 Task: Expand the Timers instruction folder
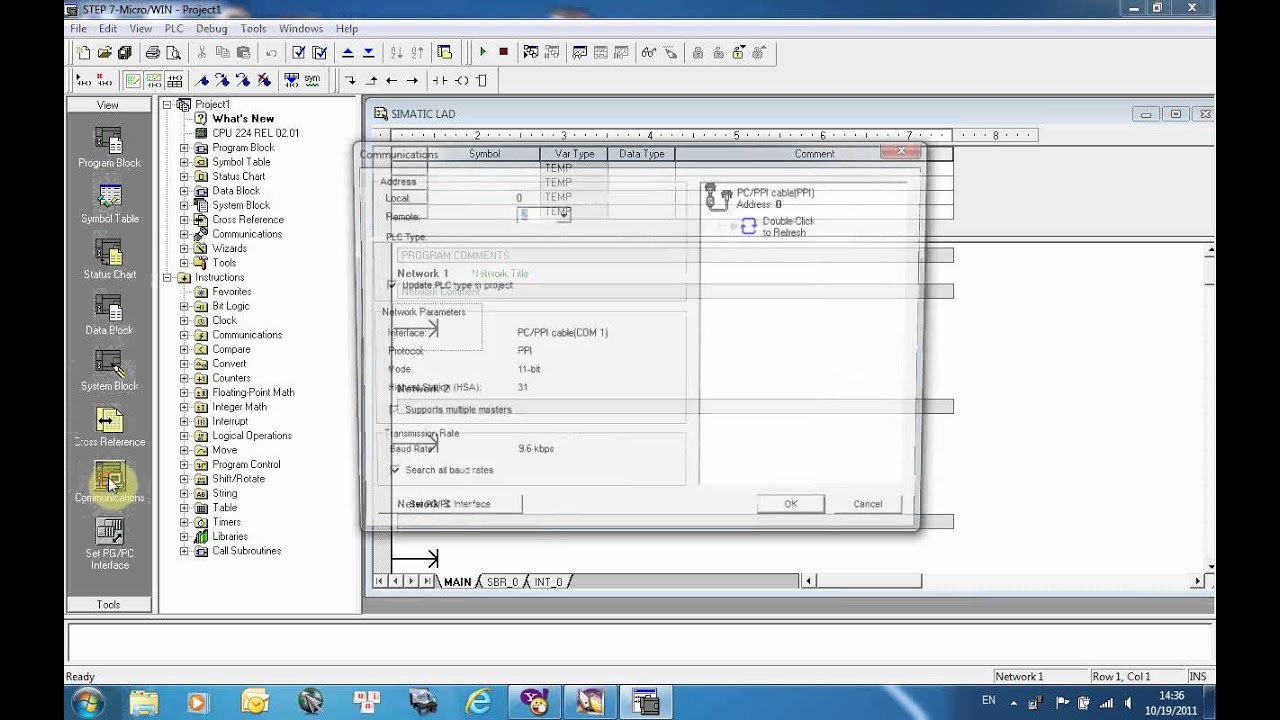click(184, 522)
